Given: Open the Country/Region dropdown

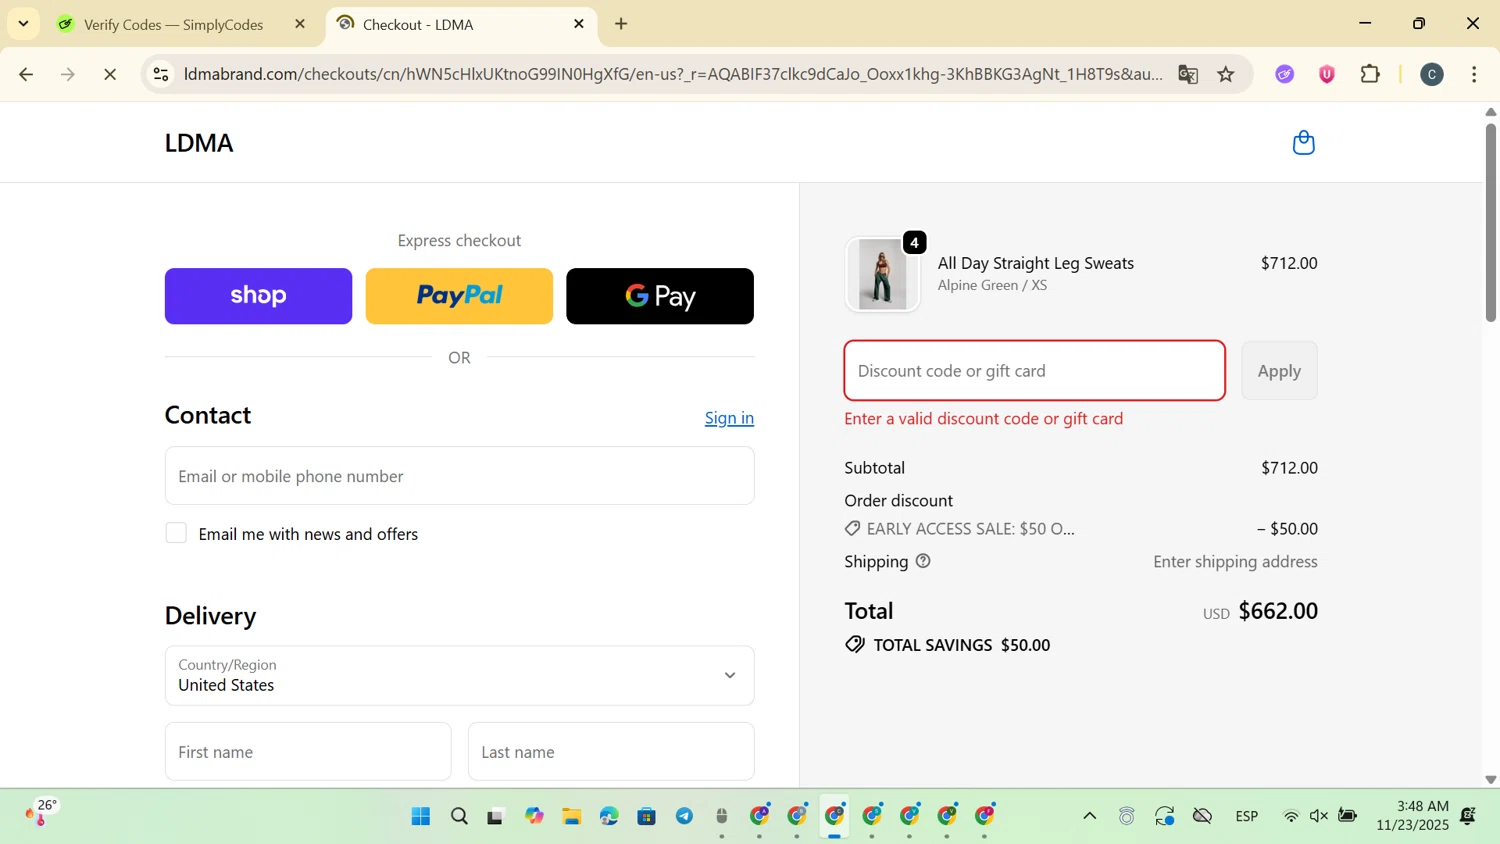Looking at the screenshot, I should click(459, 676).
